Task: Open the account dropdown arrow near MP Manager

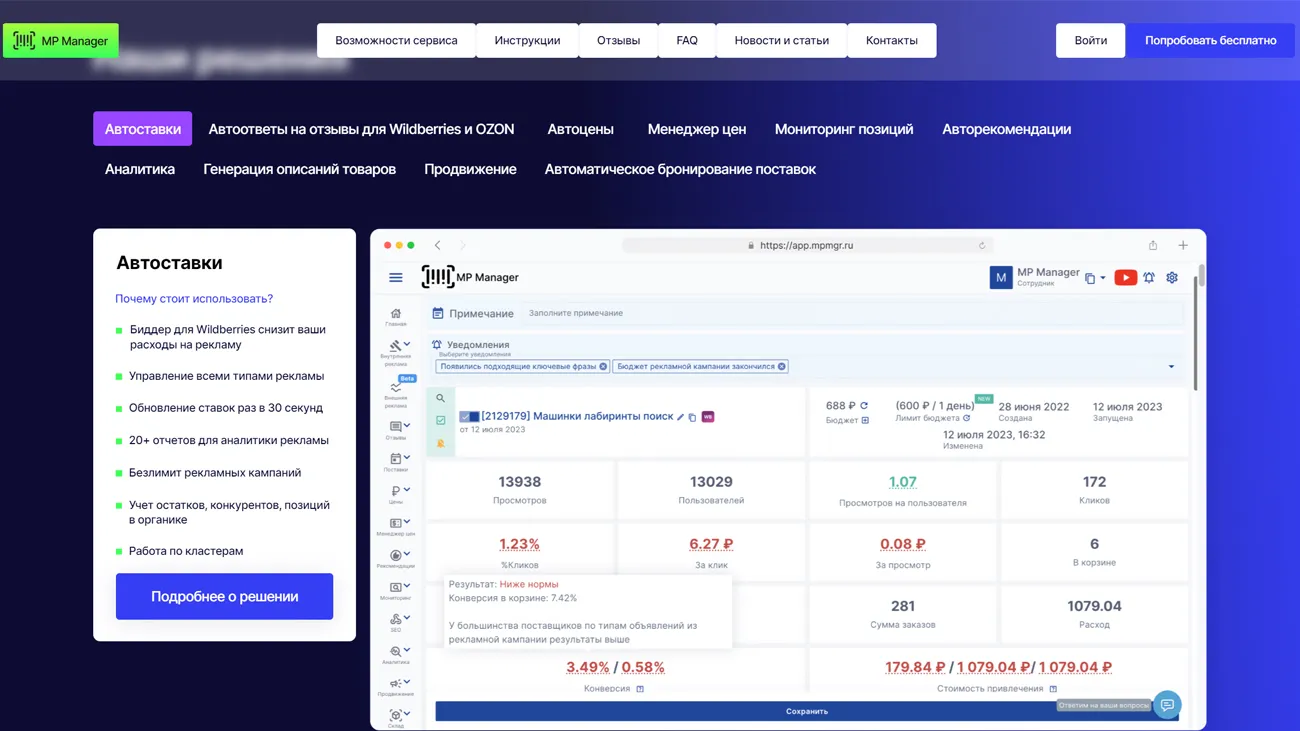Action: click(1103, 279)
